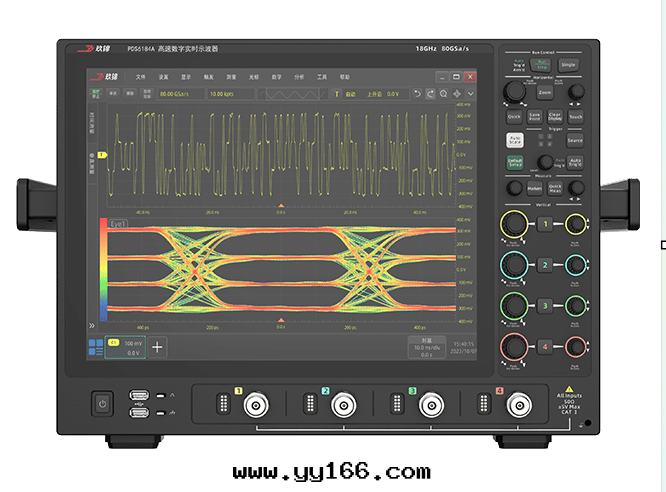Click the large horizontal scale knob

coord(514,92)
